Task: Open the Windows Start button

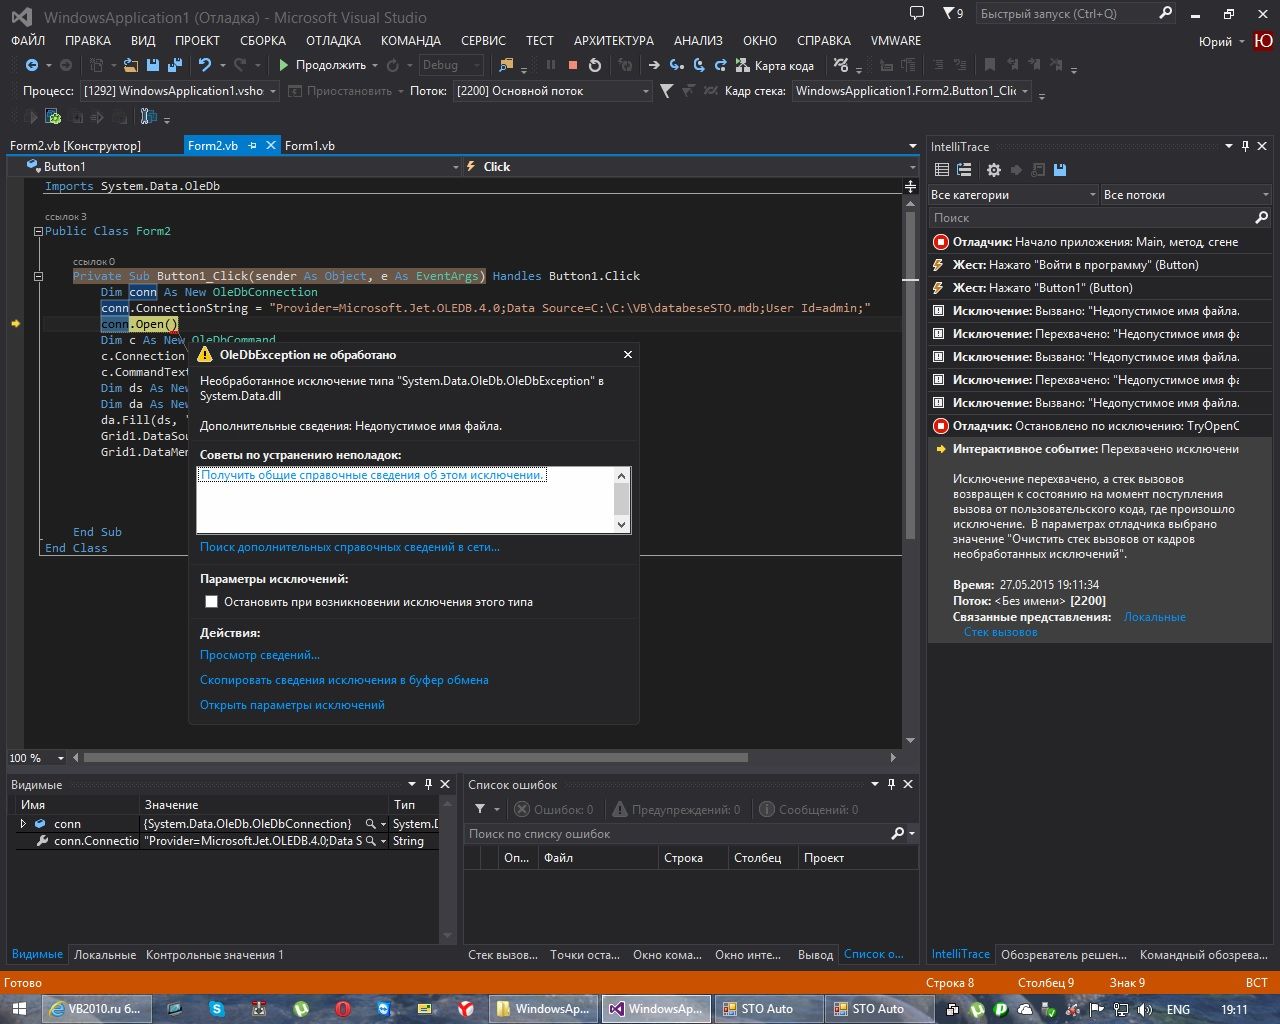Action: coord(20,1009)
